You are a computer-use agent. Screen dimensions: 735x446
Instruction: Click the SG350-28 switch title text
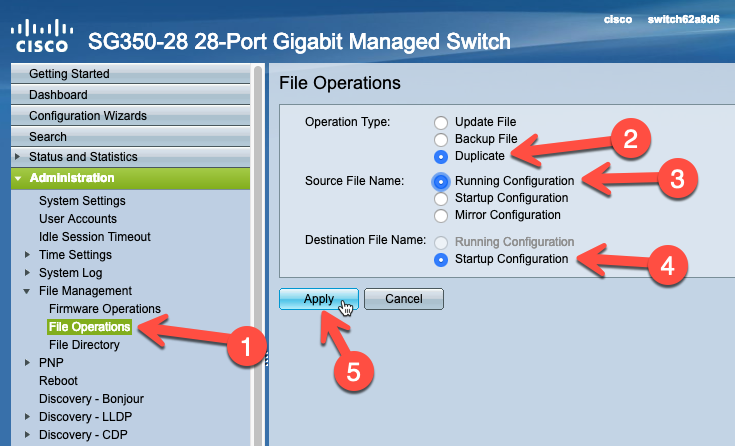click(x=299, y=41)
